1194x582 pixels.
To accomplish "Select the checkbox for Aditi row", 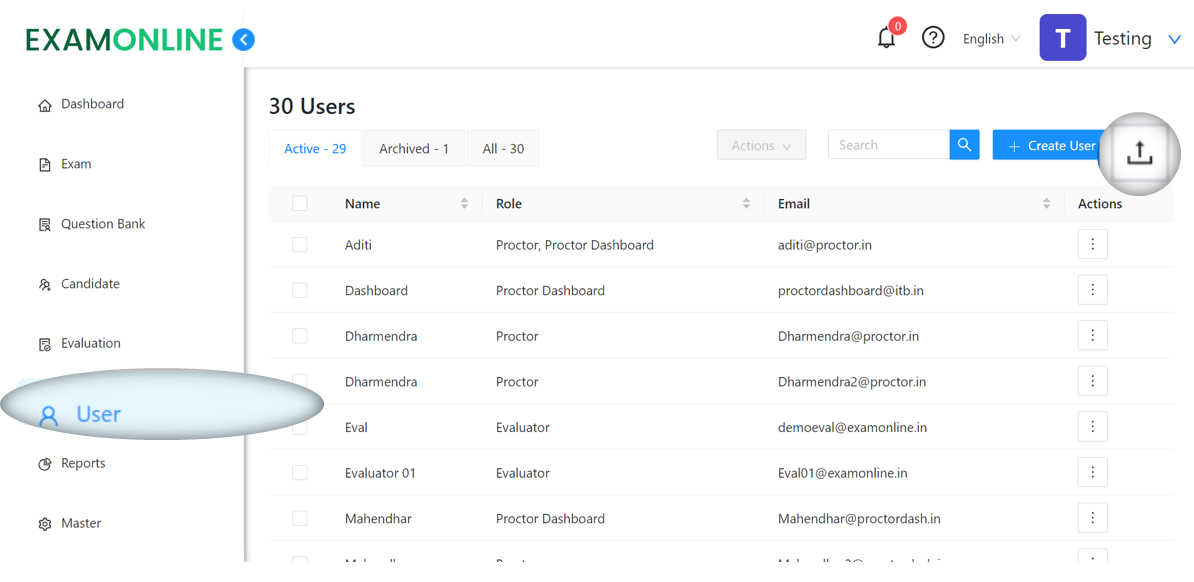I will (300, 245).
